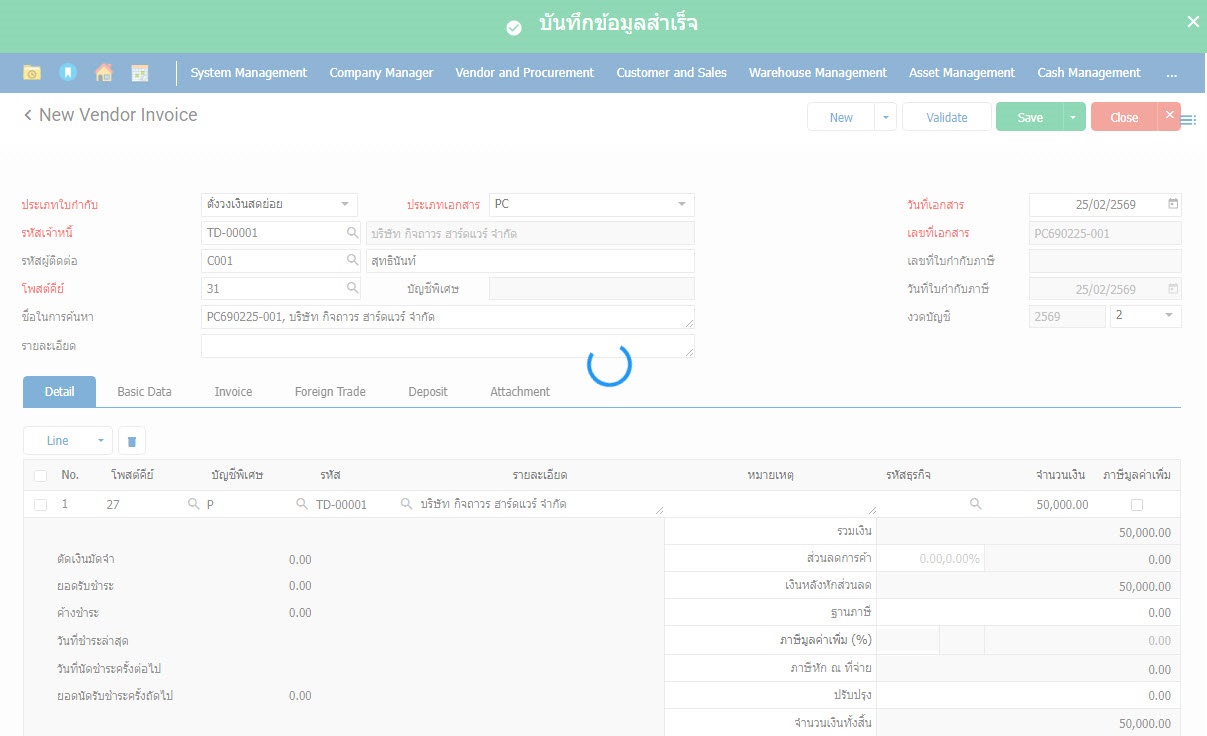Screen dimensions: 1207x736
Task: Click the home icon in top toolbar
Action: coord(103,73)
